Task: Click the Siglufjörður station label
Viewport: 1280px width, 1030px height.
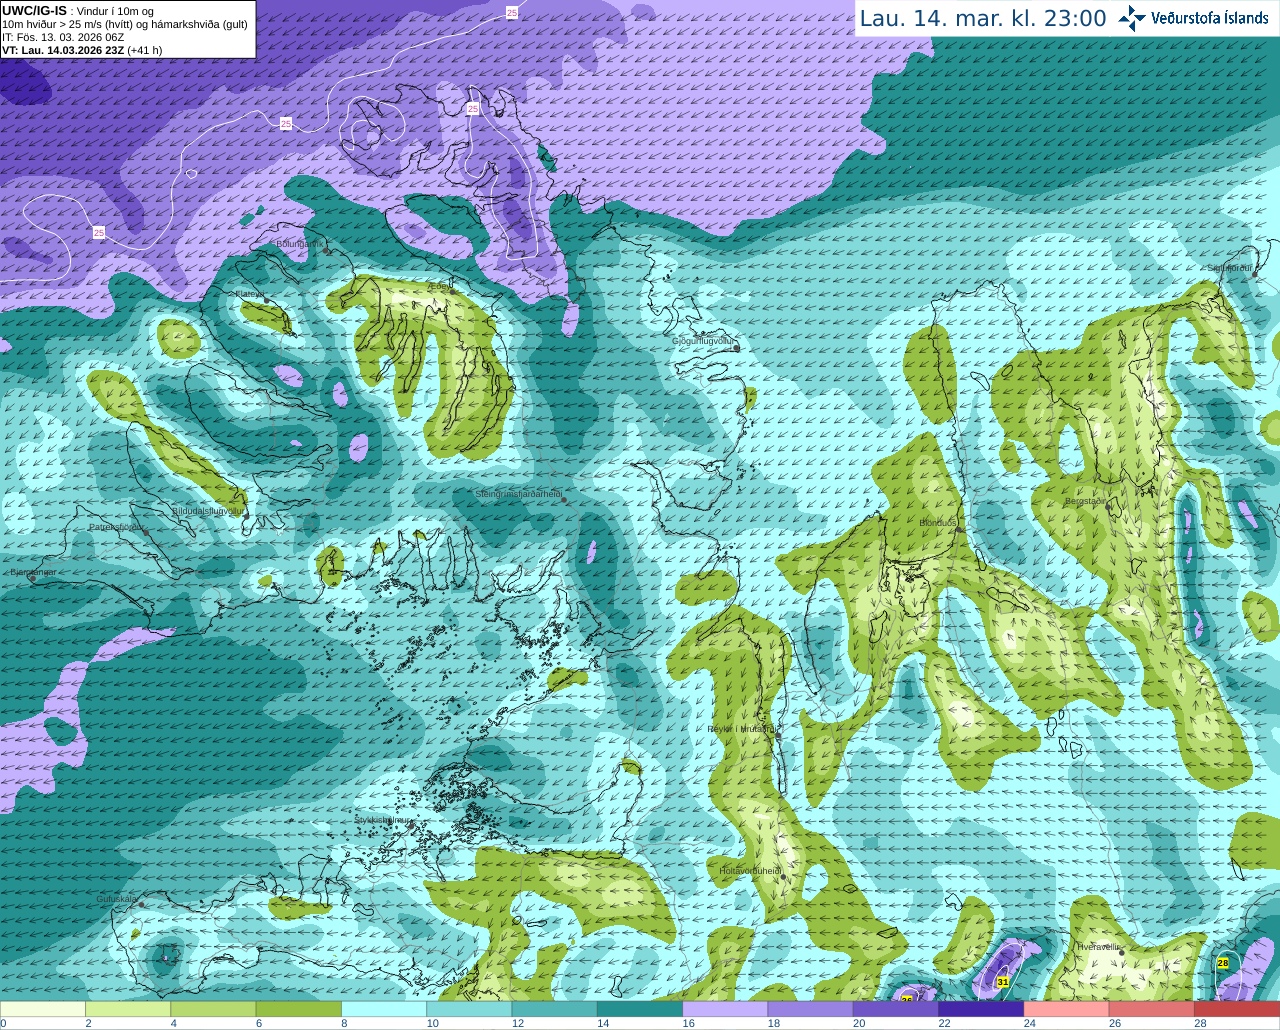Action: pyautogui.click(x=1230, y=268)
